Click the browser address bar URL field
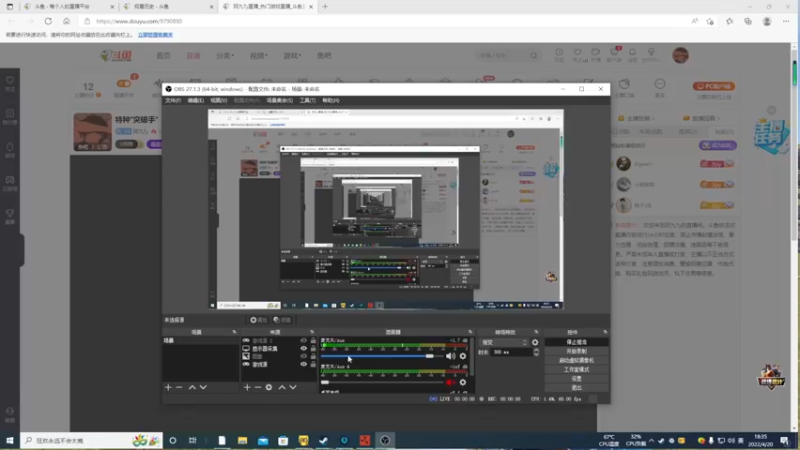 (383, 21)
